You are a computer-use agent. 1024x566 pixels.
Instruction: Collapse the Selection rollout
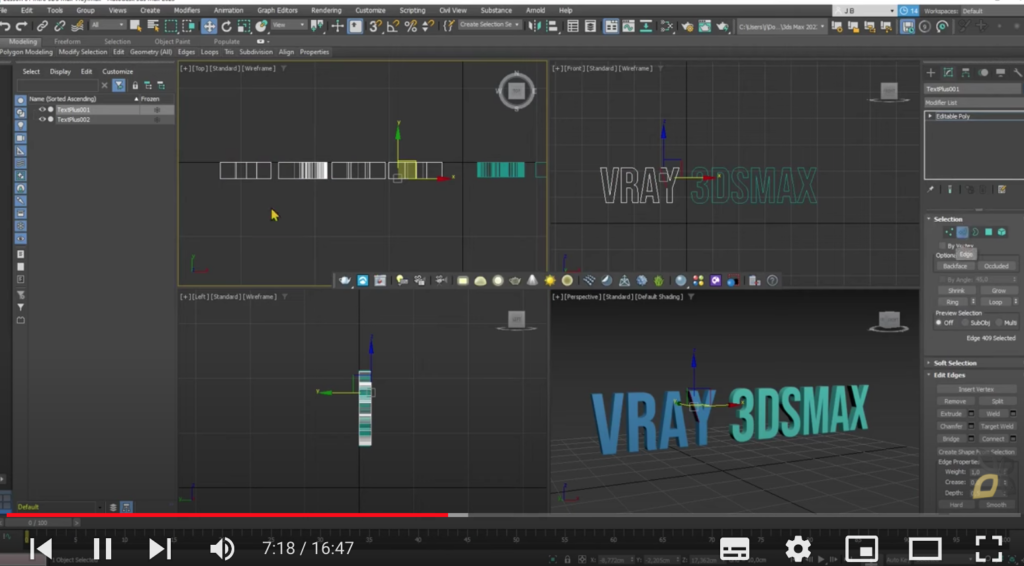[x=948, y=219]
